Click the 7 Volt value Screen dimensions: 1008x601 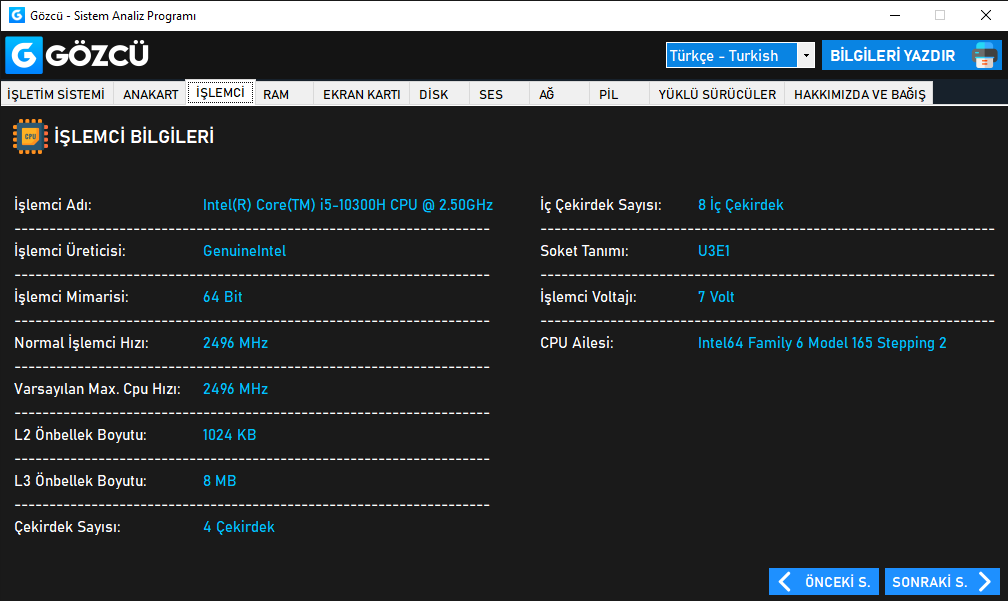(x=716, y=297)
